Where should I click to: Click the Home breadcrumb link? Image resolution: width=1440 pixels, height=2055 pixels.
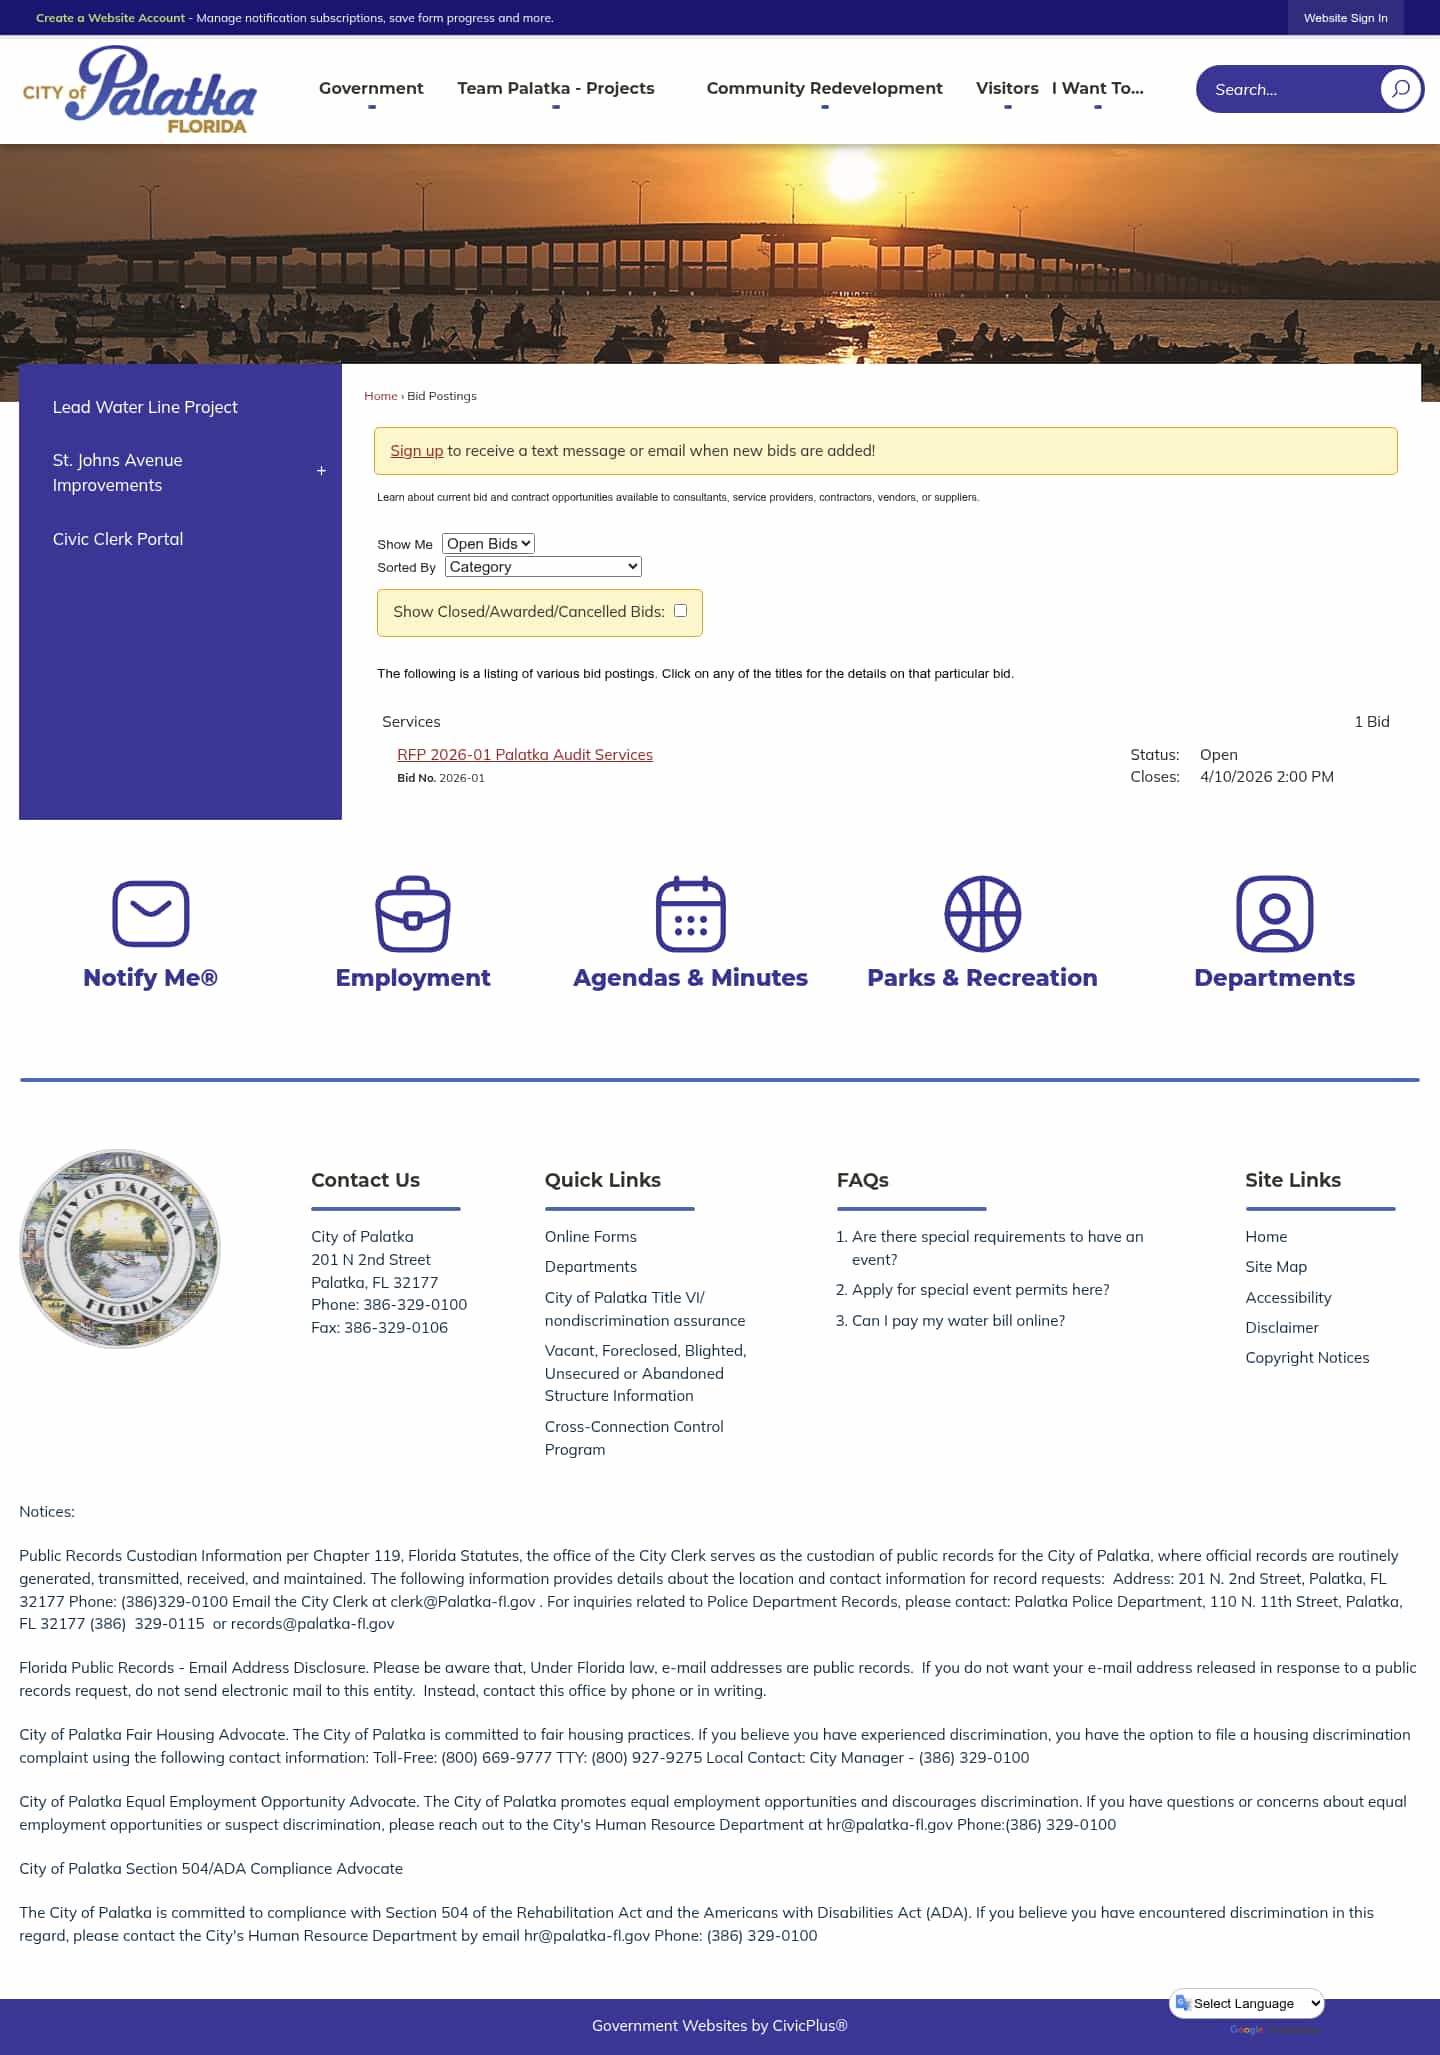point(381,396)
